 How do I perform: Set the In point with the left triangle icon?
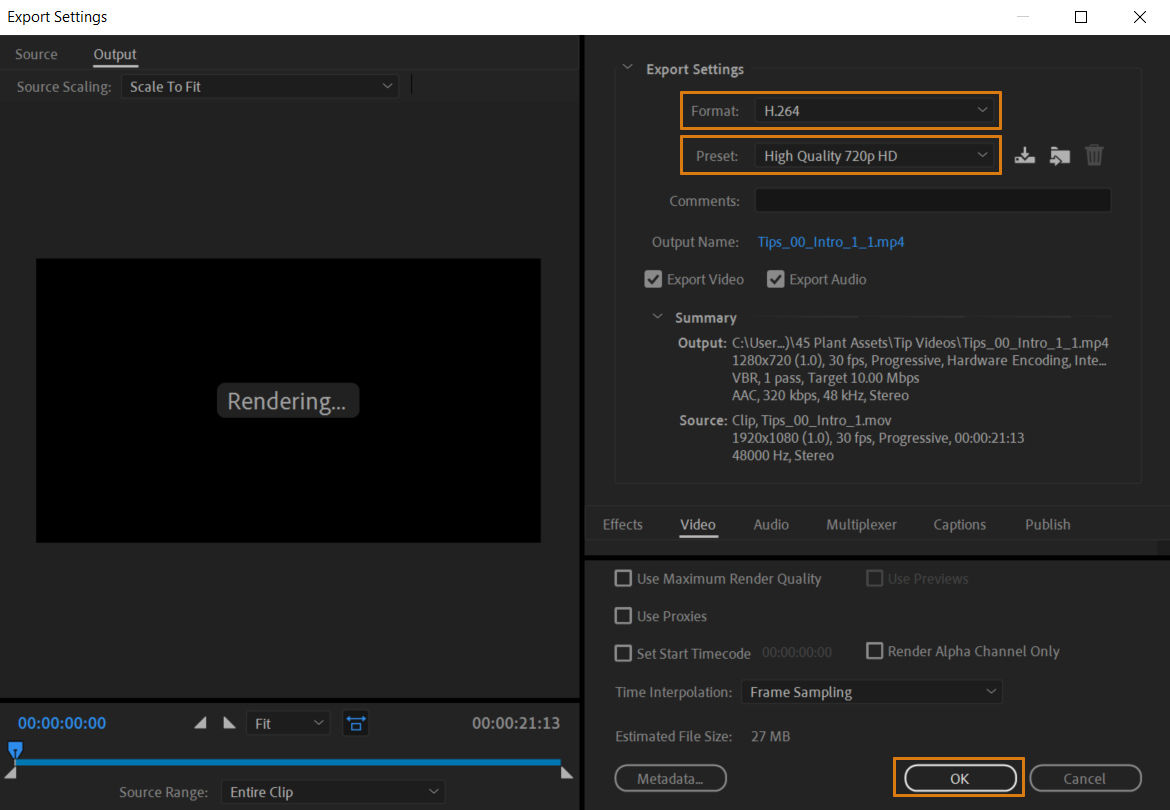(199, 722)
